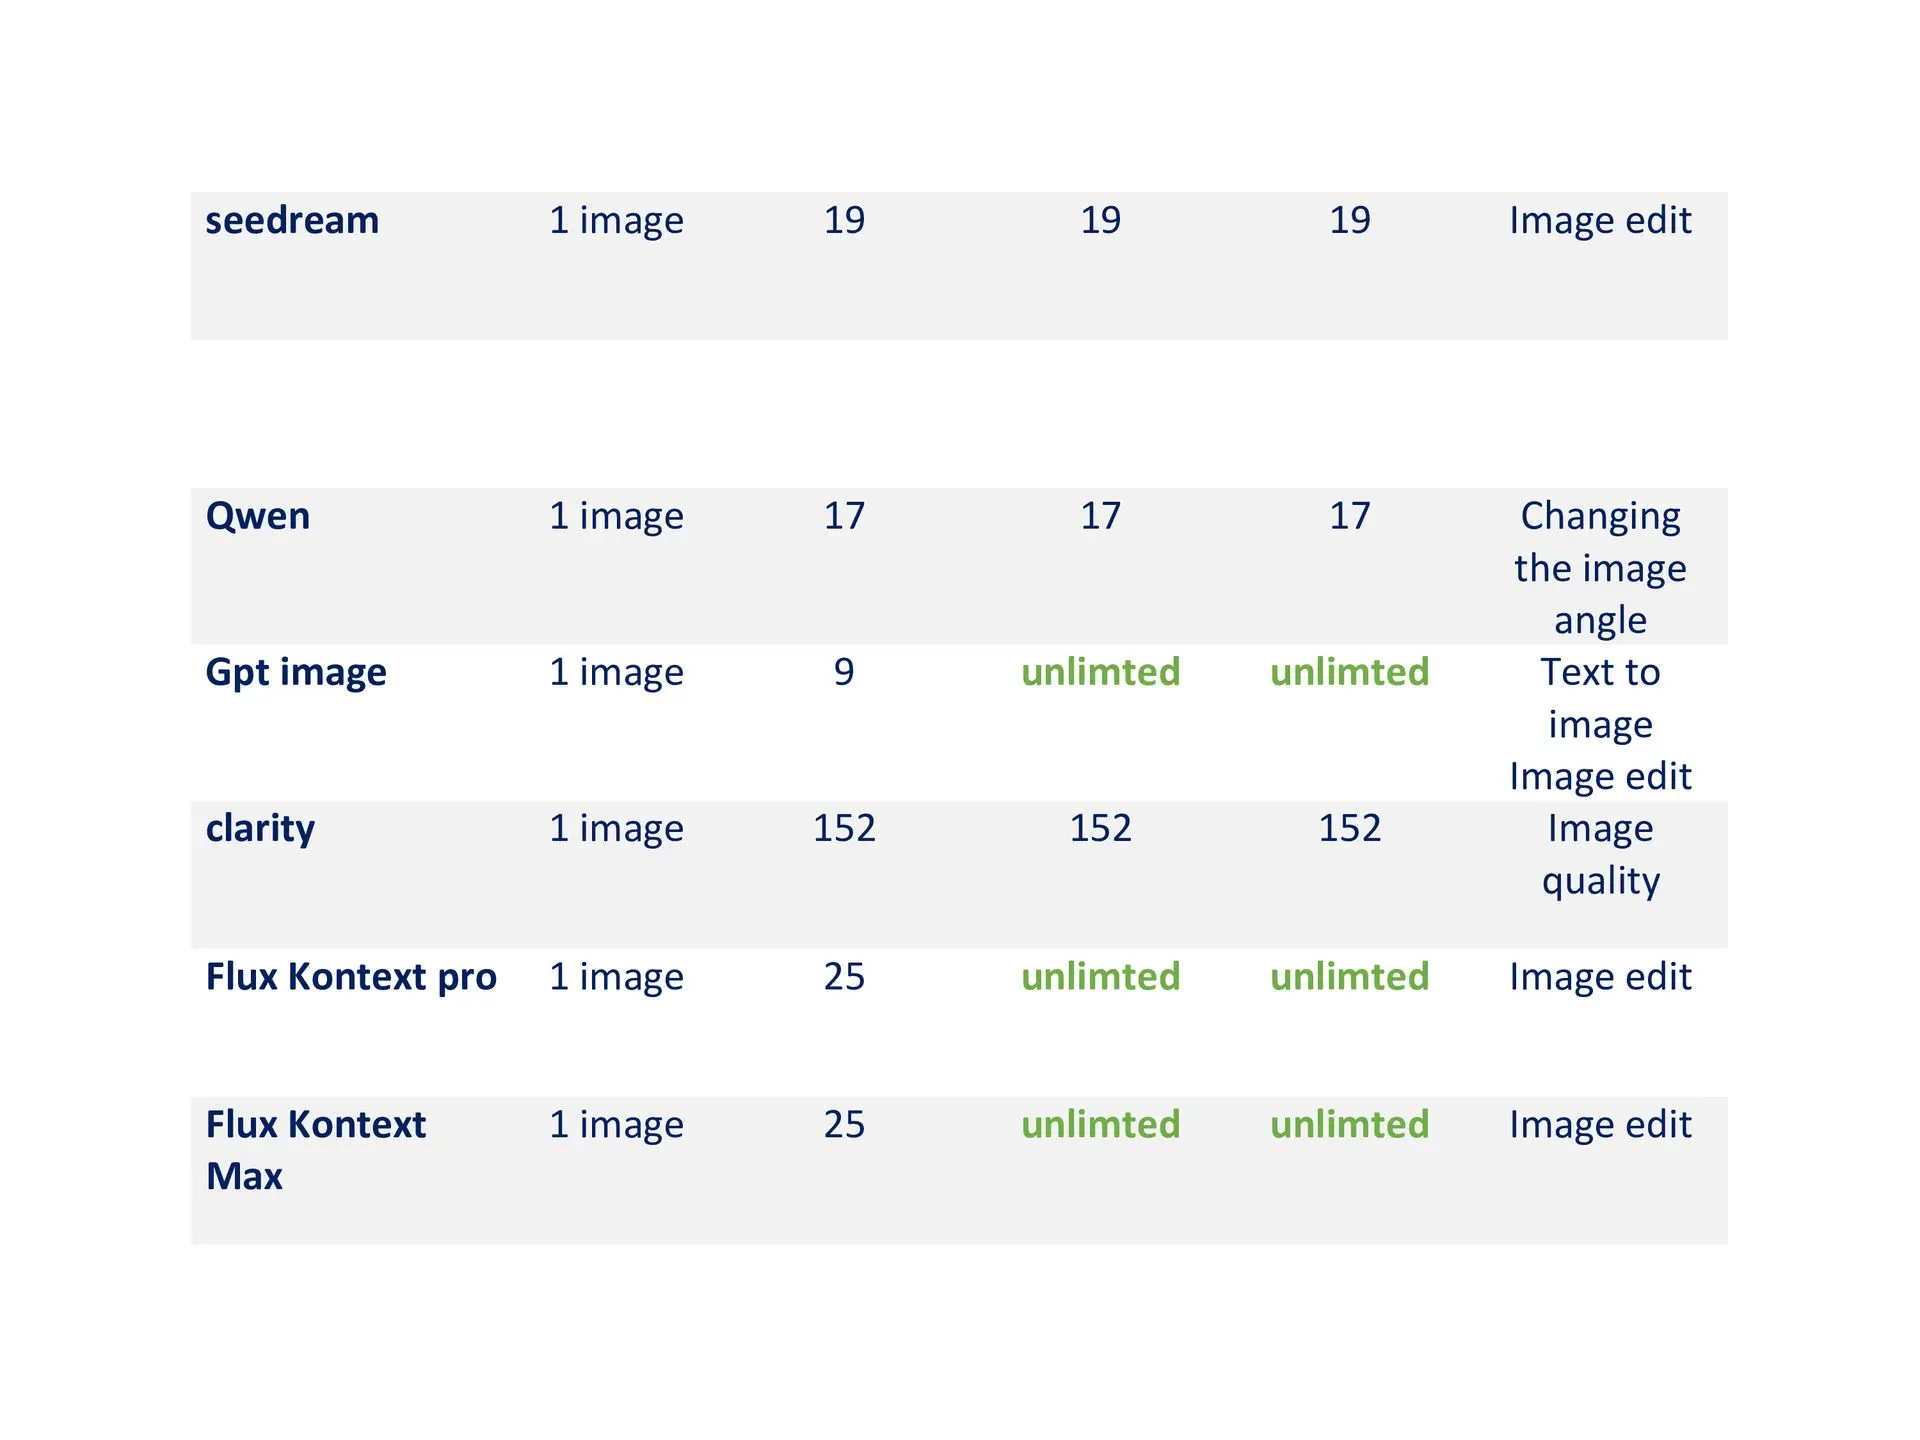Select "Image edit" in Flux Kontext pro row

coord(1600,977)
